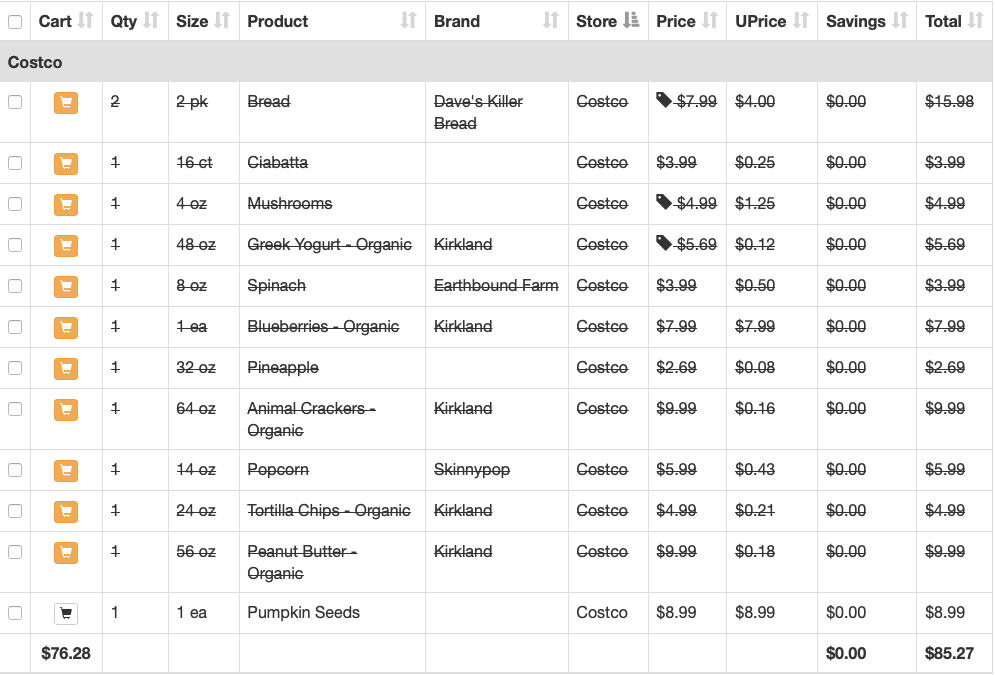The height and width of the screenshot is (675, 995).
Task: Click the orange cart icon for Bread
Action: pyautogui.click(x=66, y=103)
